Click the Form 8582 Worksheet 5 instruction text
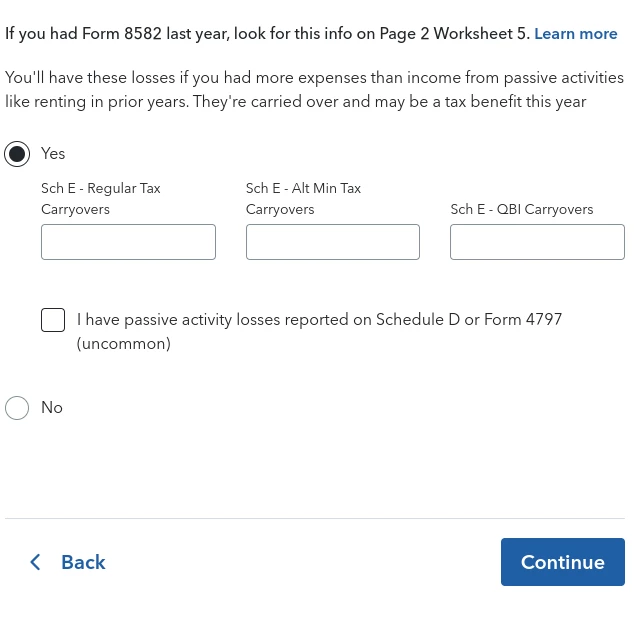The width and height of the screenshot is (636, 624). (x=268, y=34)
